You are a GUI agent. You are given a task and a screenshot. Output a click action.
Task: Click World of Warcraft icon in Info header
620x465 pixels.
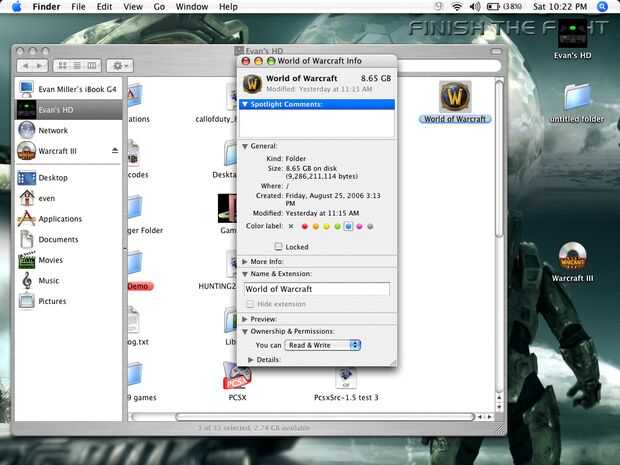[x=252, y=83]
